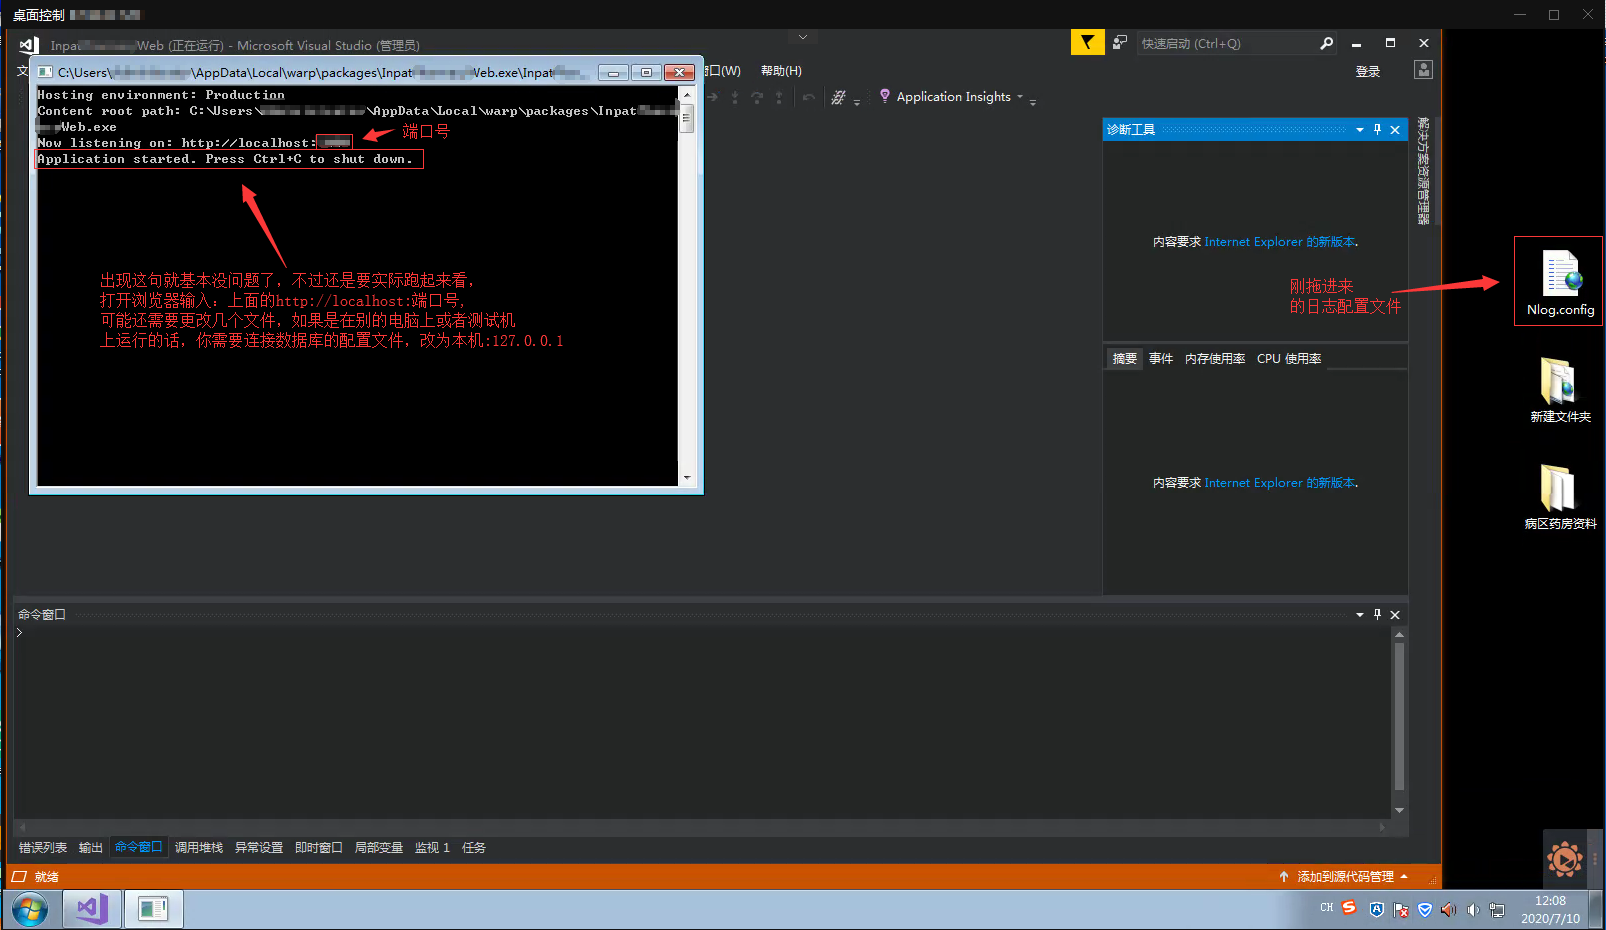Click the yellow filter icon in the toolbar
1606x930 pixels.
tap(1087, 42)
